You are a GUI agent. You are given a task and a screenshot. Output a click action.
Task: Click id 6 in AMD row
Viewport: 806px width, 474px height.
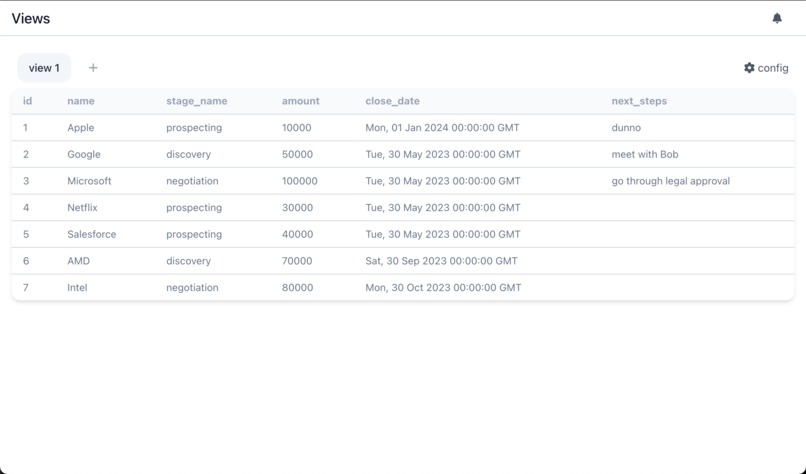point(26,261)
